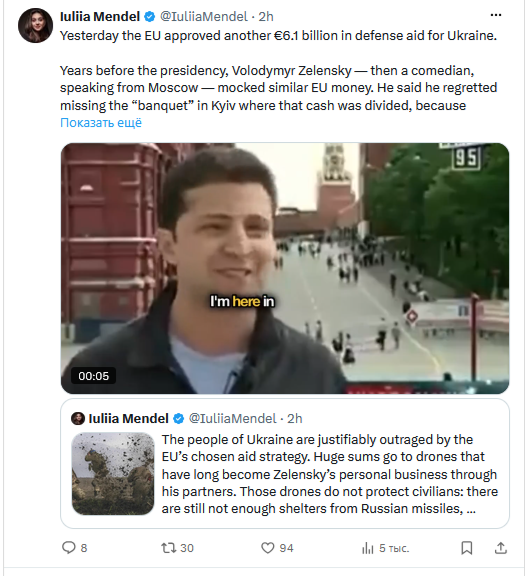The image size is (525, 576).
Task: Click the @IuliiaMendel handle in main post
Action: click(204, 17)
